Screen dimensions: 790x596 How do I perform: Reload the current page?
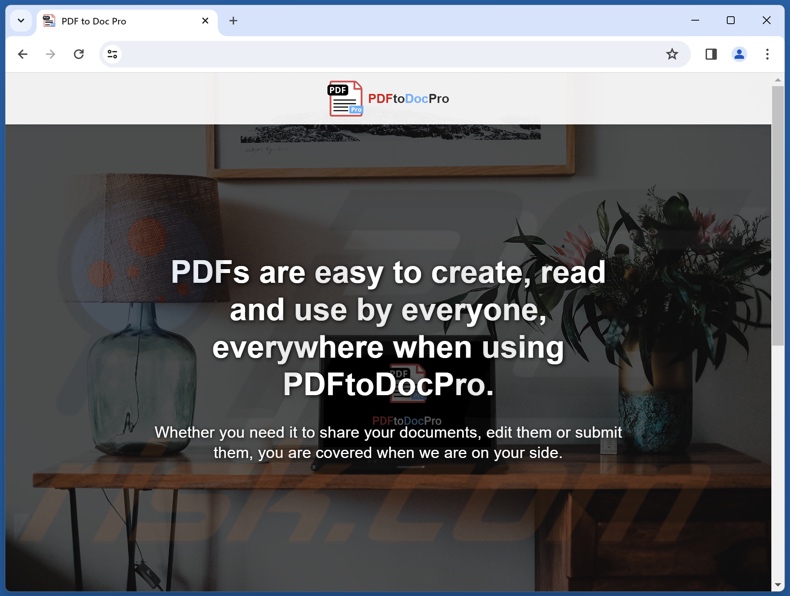click(x=79, y=54)
